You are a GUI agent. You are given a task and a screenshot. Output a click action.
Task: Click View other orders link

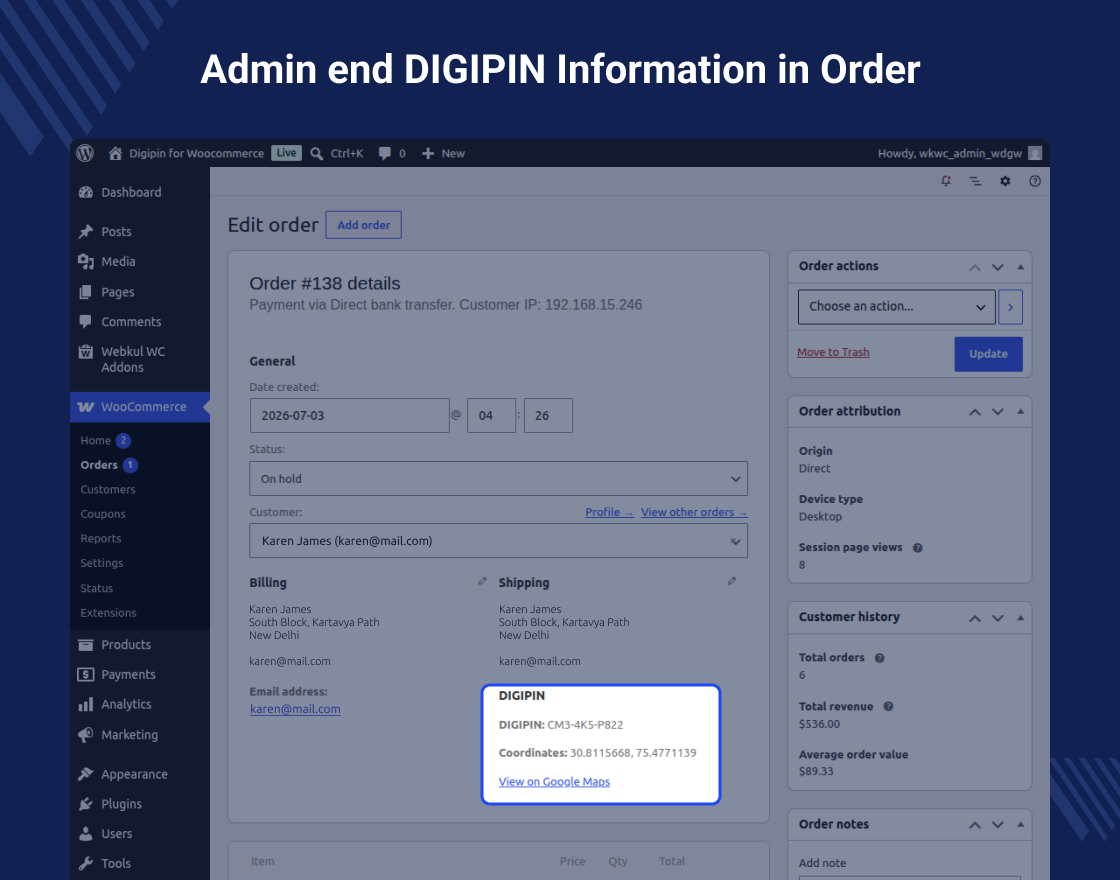[x=694, y=512]
